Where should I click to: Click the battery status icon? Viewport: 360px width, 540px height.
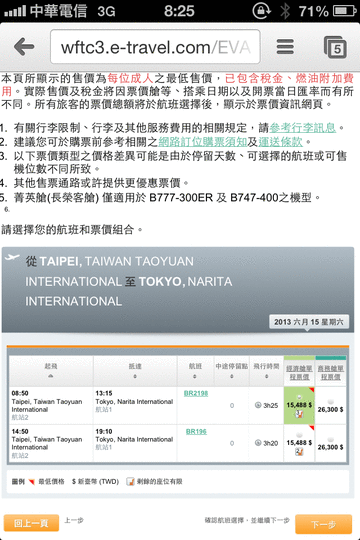coord(344,11)
